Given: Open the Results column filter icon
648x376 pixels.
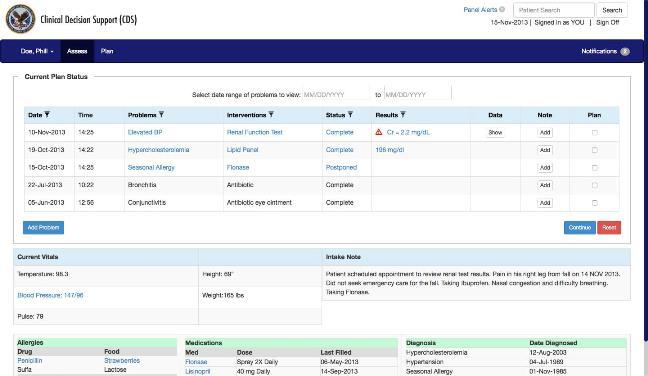Looking at the screenshot, I should click(403, 114).
